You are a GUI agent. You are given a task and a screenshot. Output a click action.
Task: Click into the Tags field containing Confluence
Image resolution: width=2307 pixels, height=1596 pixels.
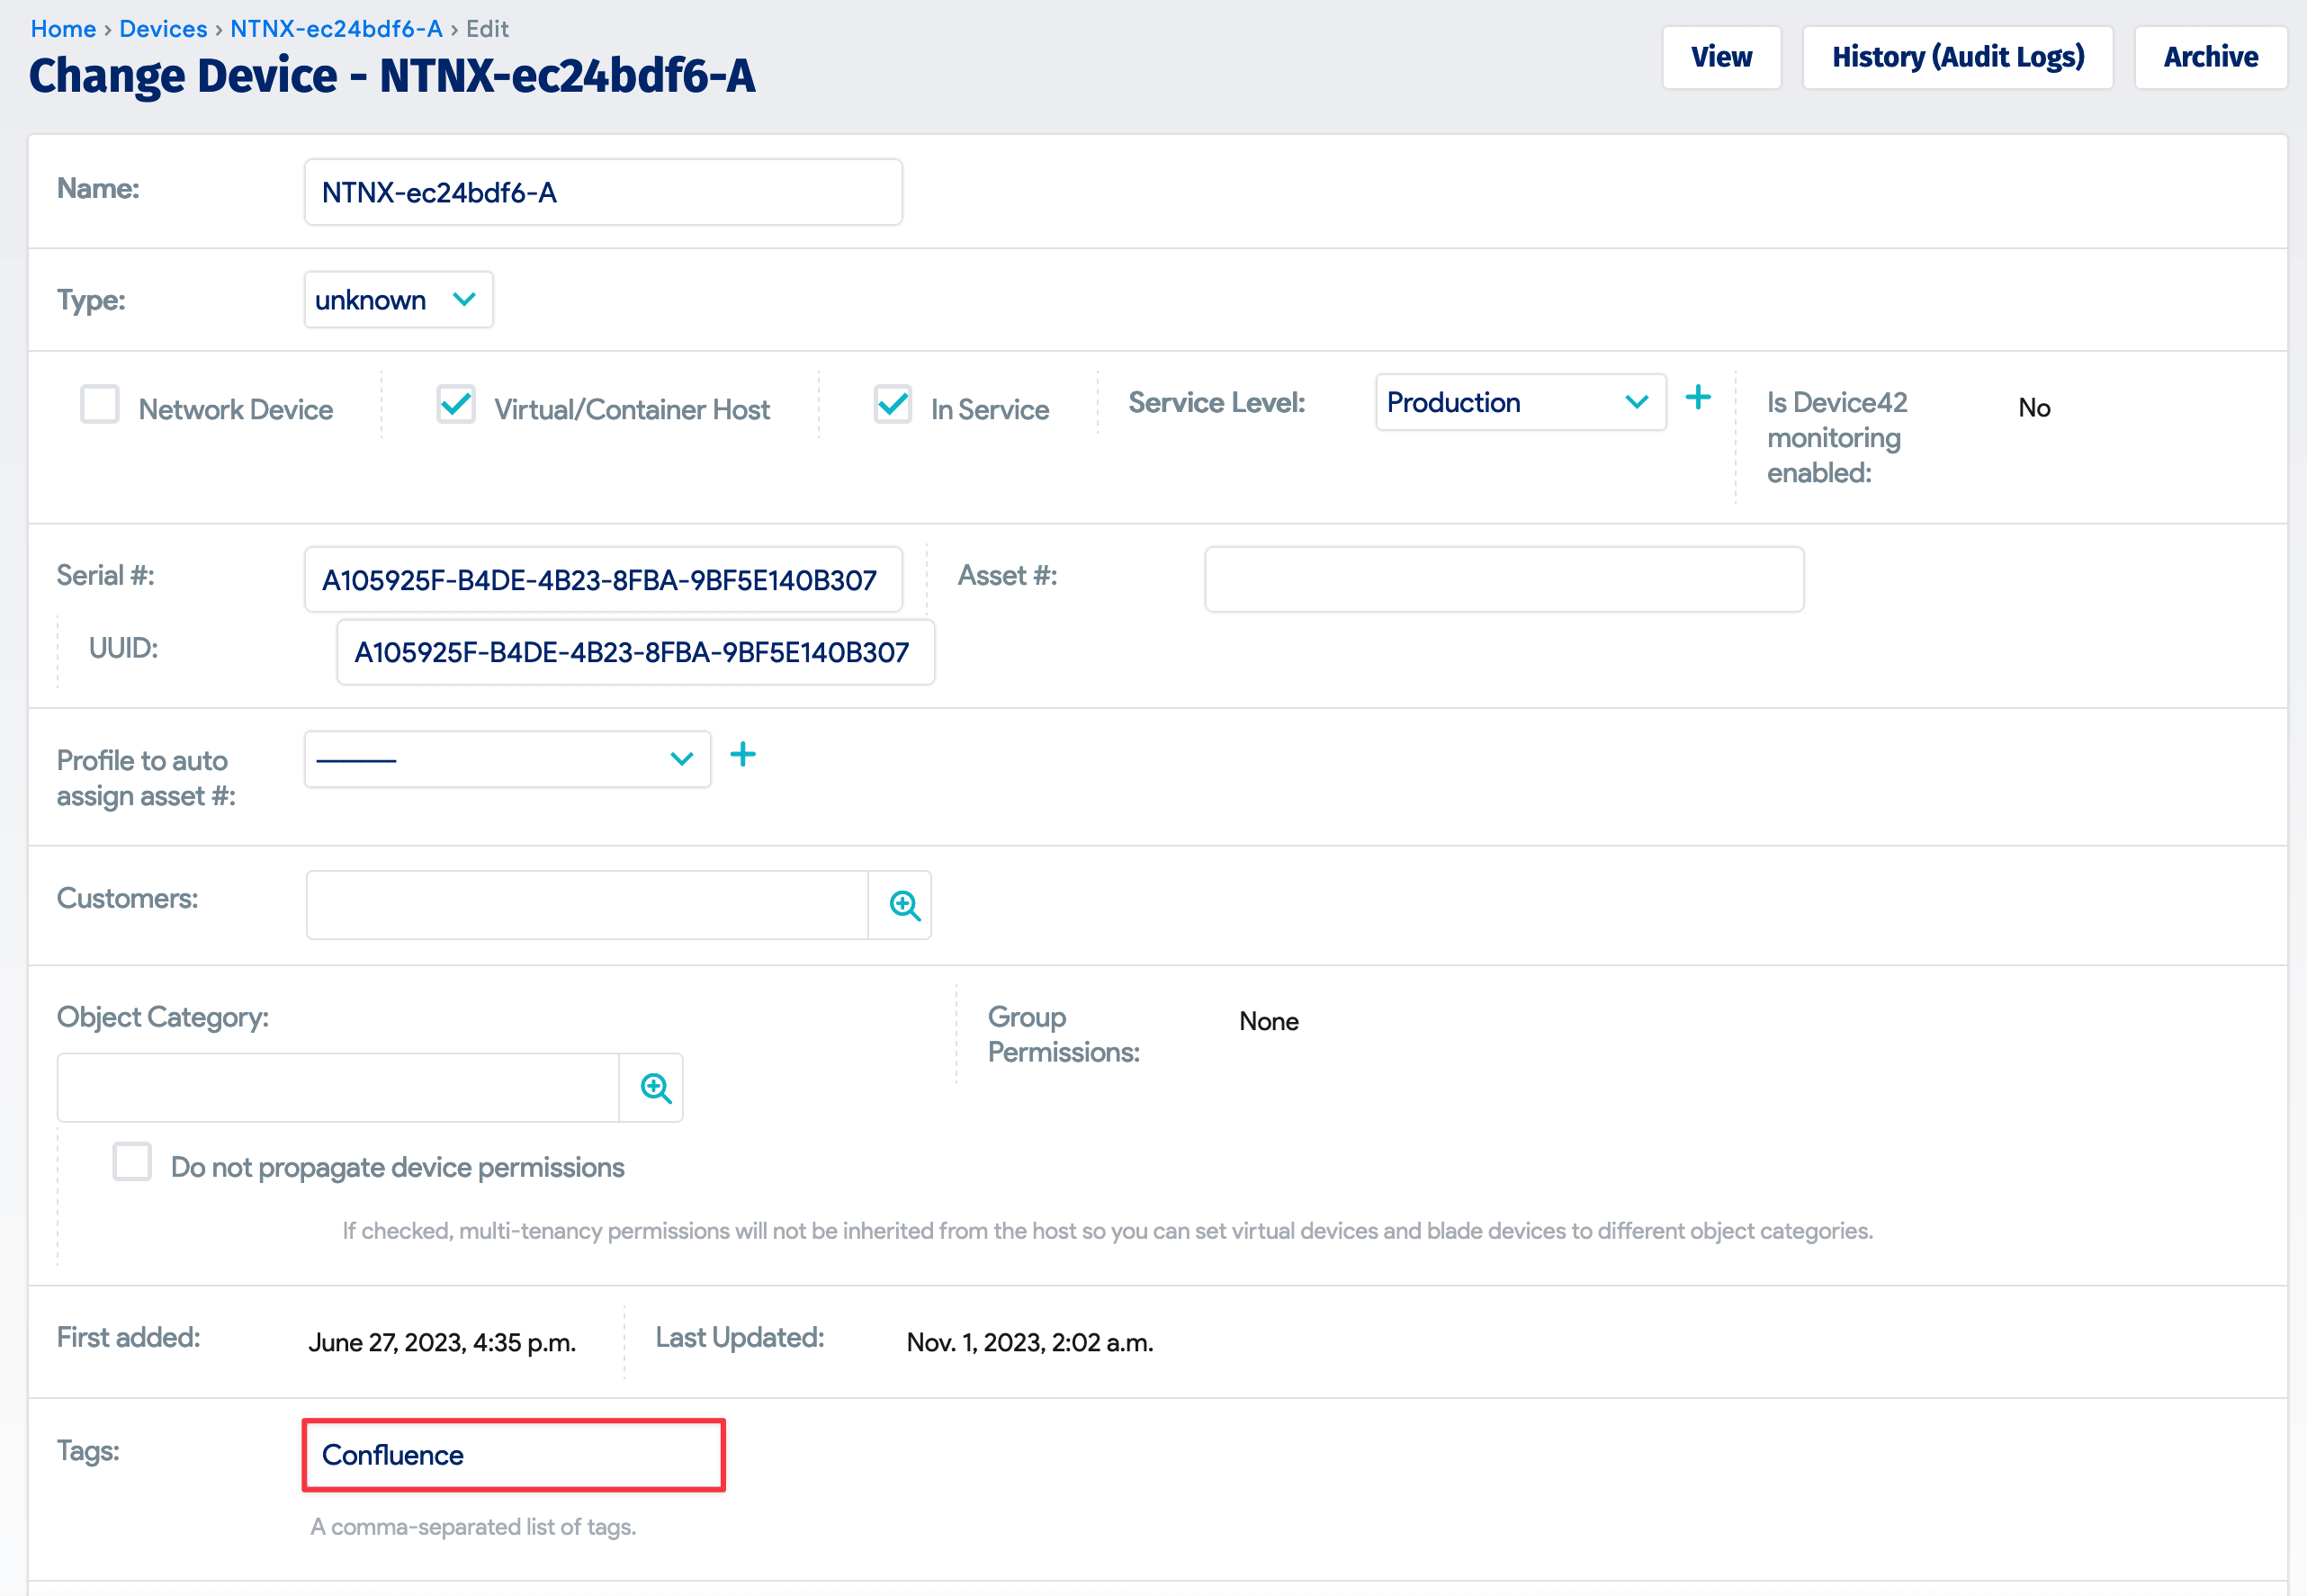513,1455
